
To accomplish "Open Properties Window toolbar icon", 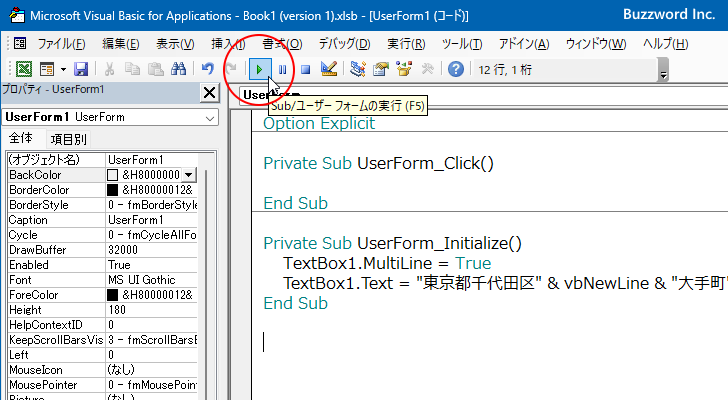I will (x=381, y=69).
